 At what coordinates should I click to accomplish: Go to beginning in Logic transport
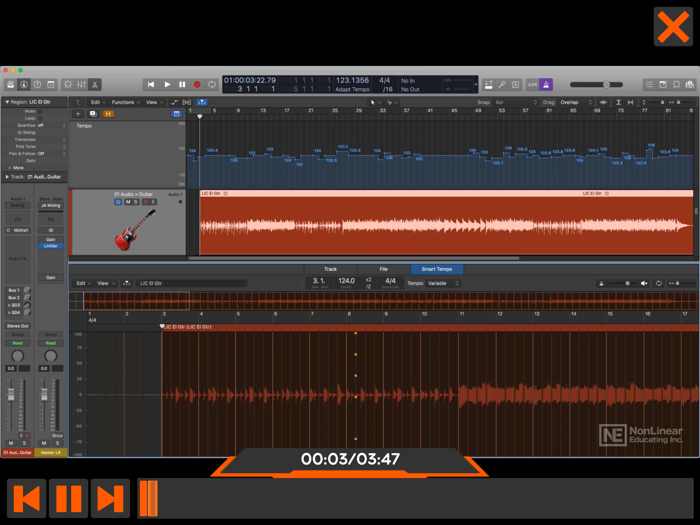(x=151, y=84)
